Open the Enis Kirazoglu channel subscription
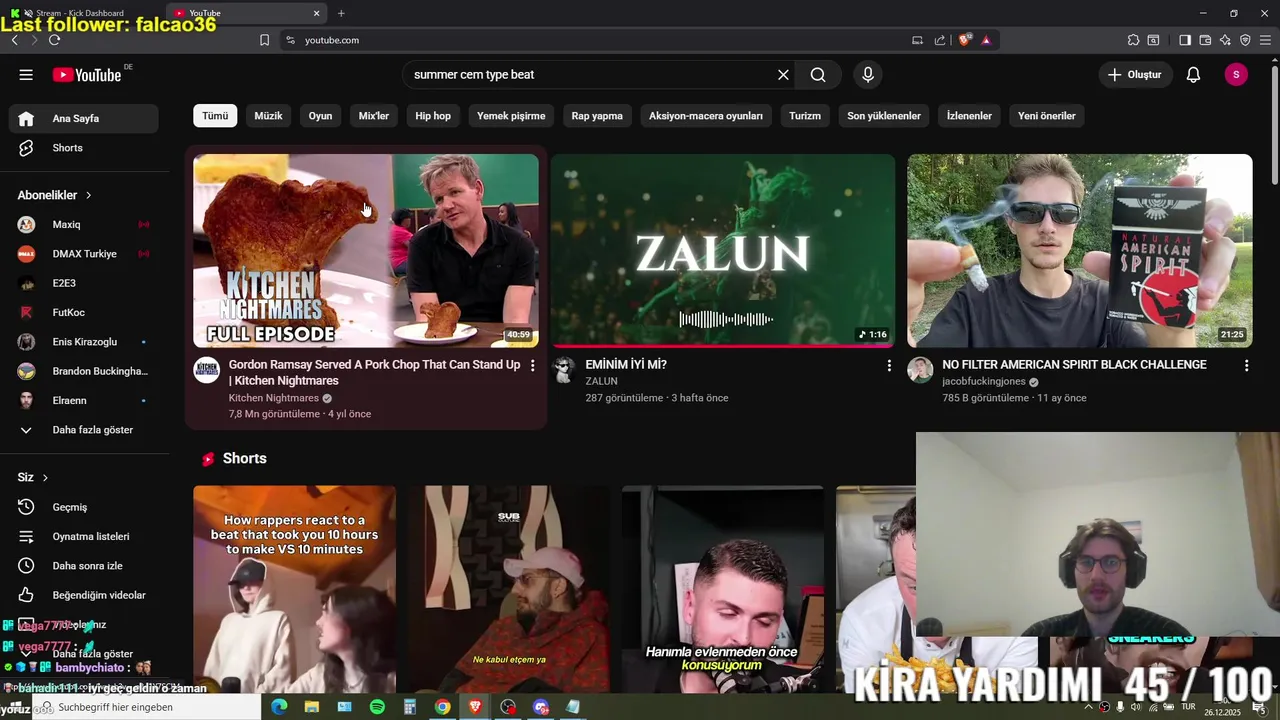This screenshot has height=720, width=1280. [x=84, y=342]
